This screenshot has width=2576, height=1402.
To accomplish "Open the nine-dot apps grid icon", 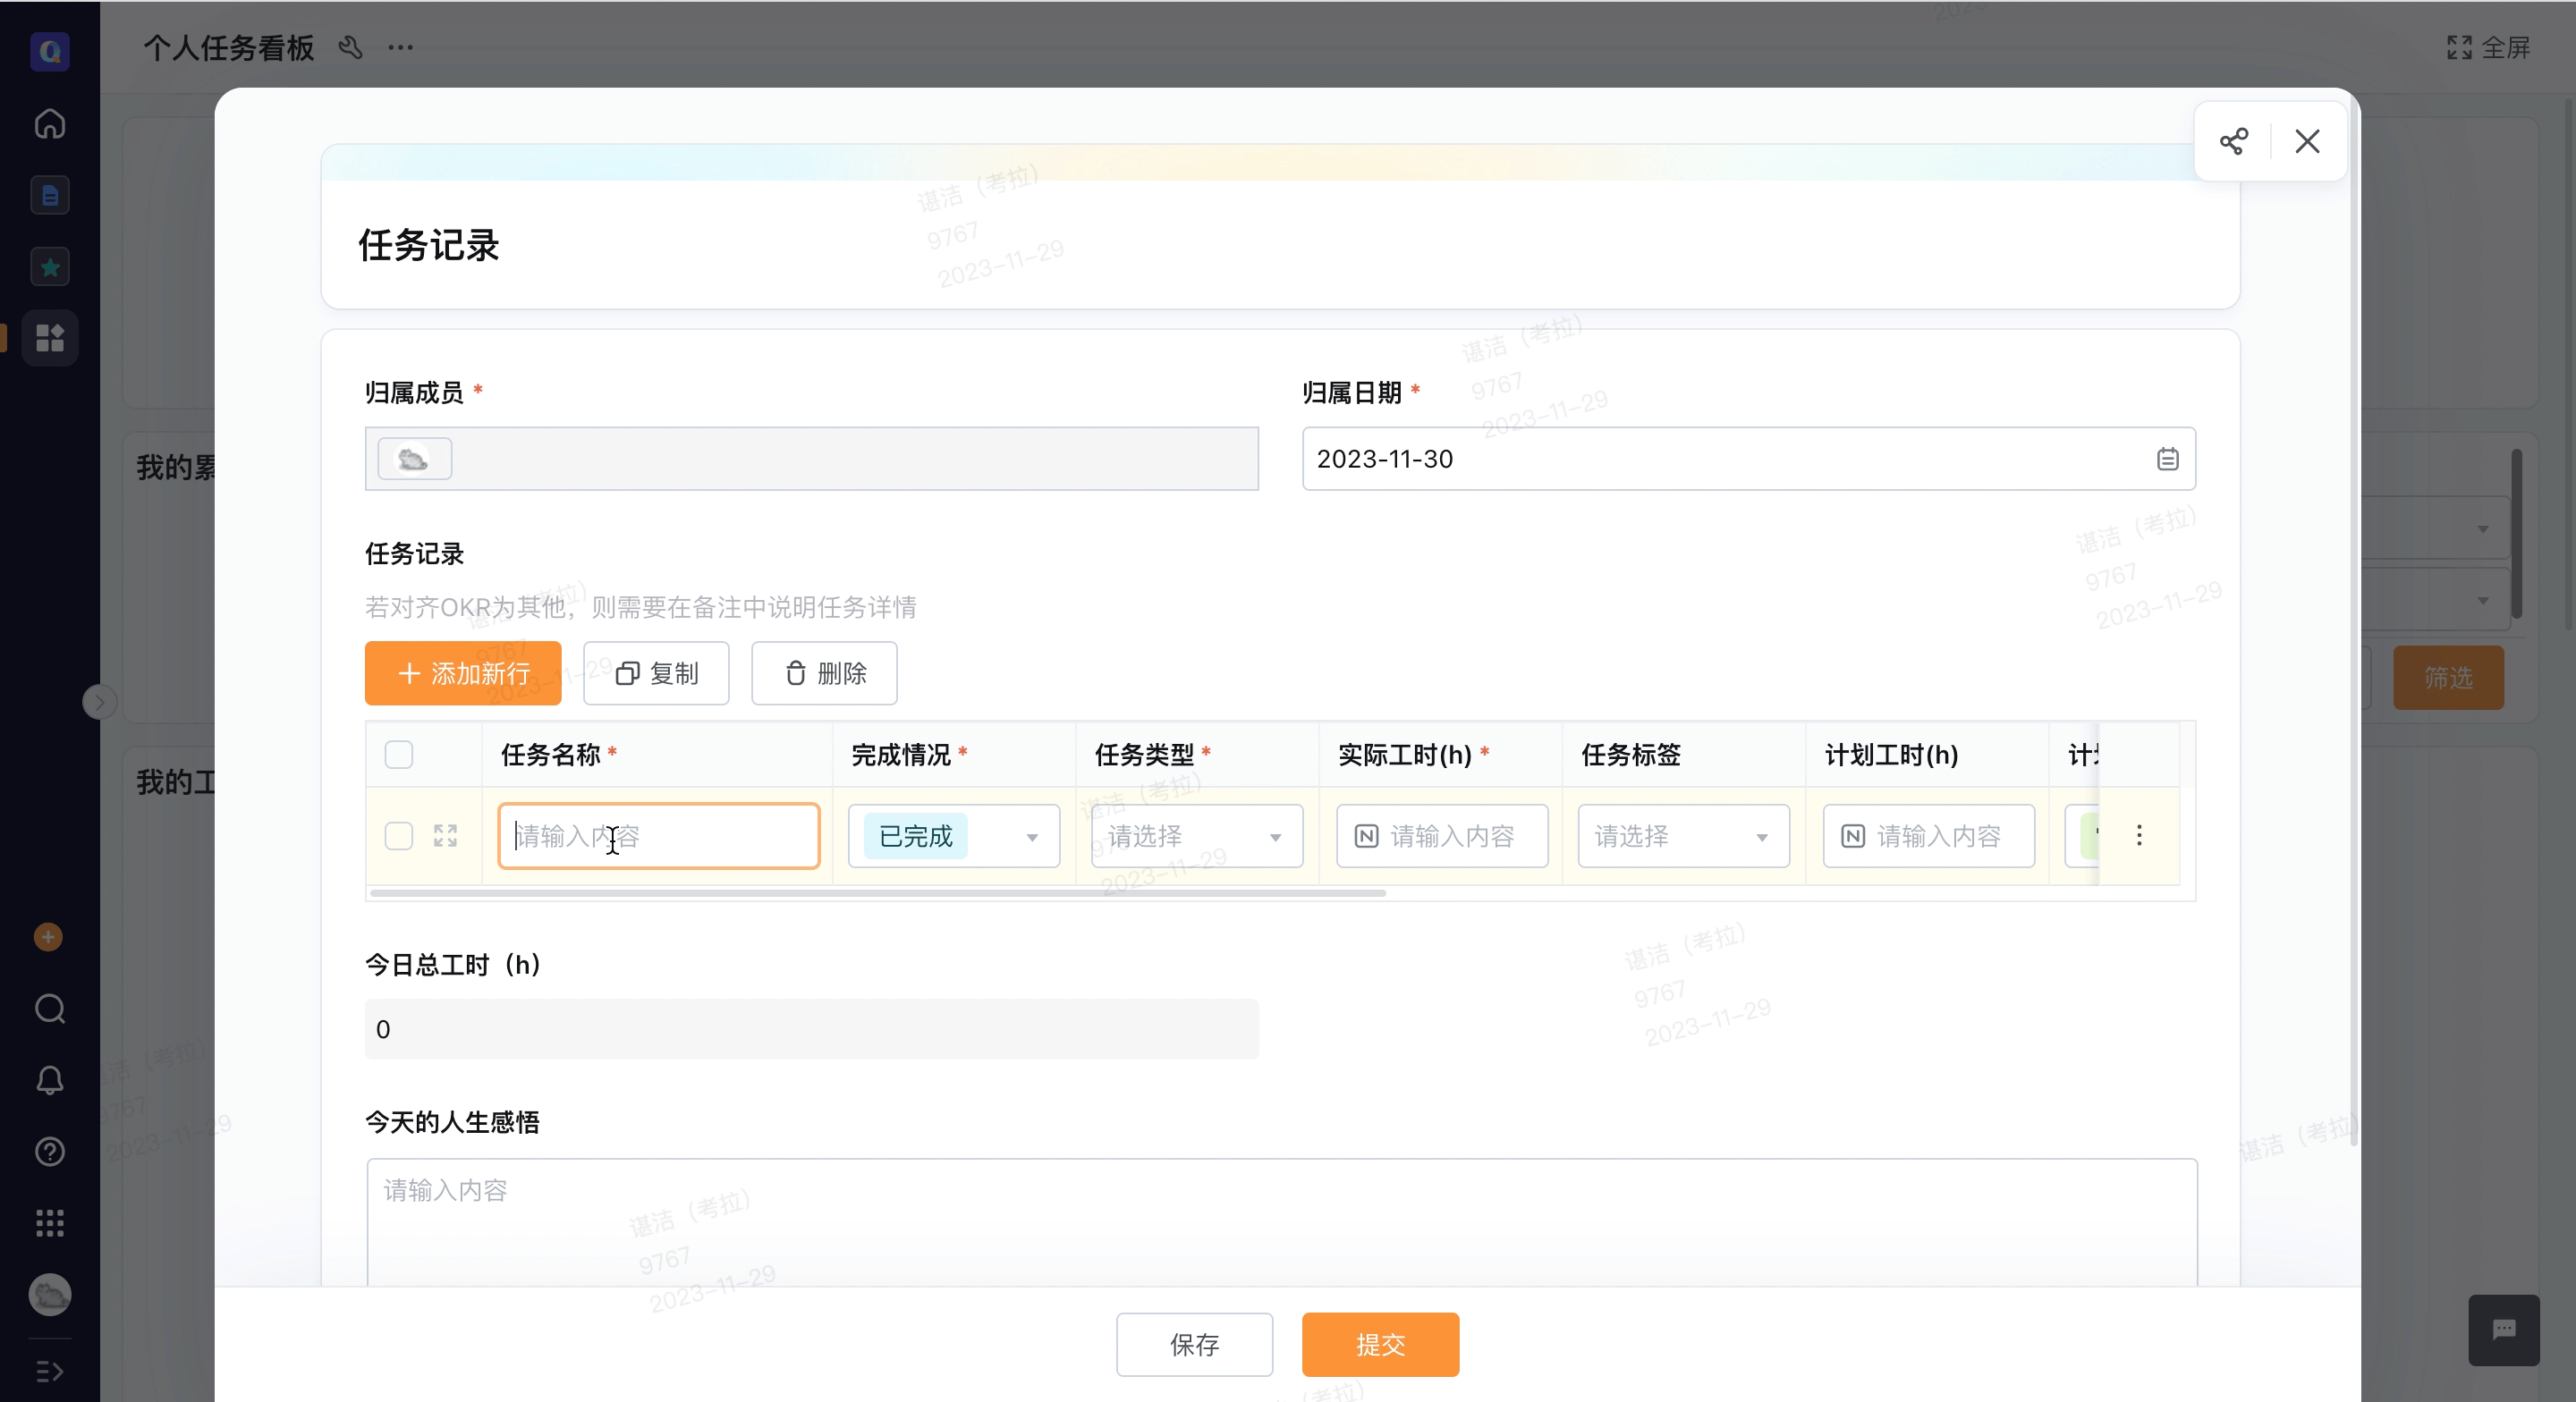I will [50, 1223].
